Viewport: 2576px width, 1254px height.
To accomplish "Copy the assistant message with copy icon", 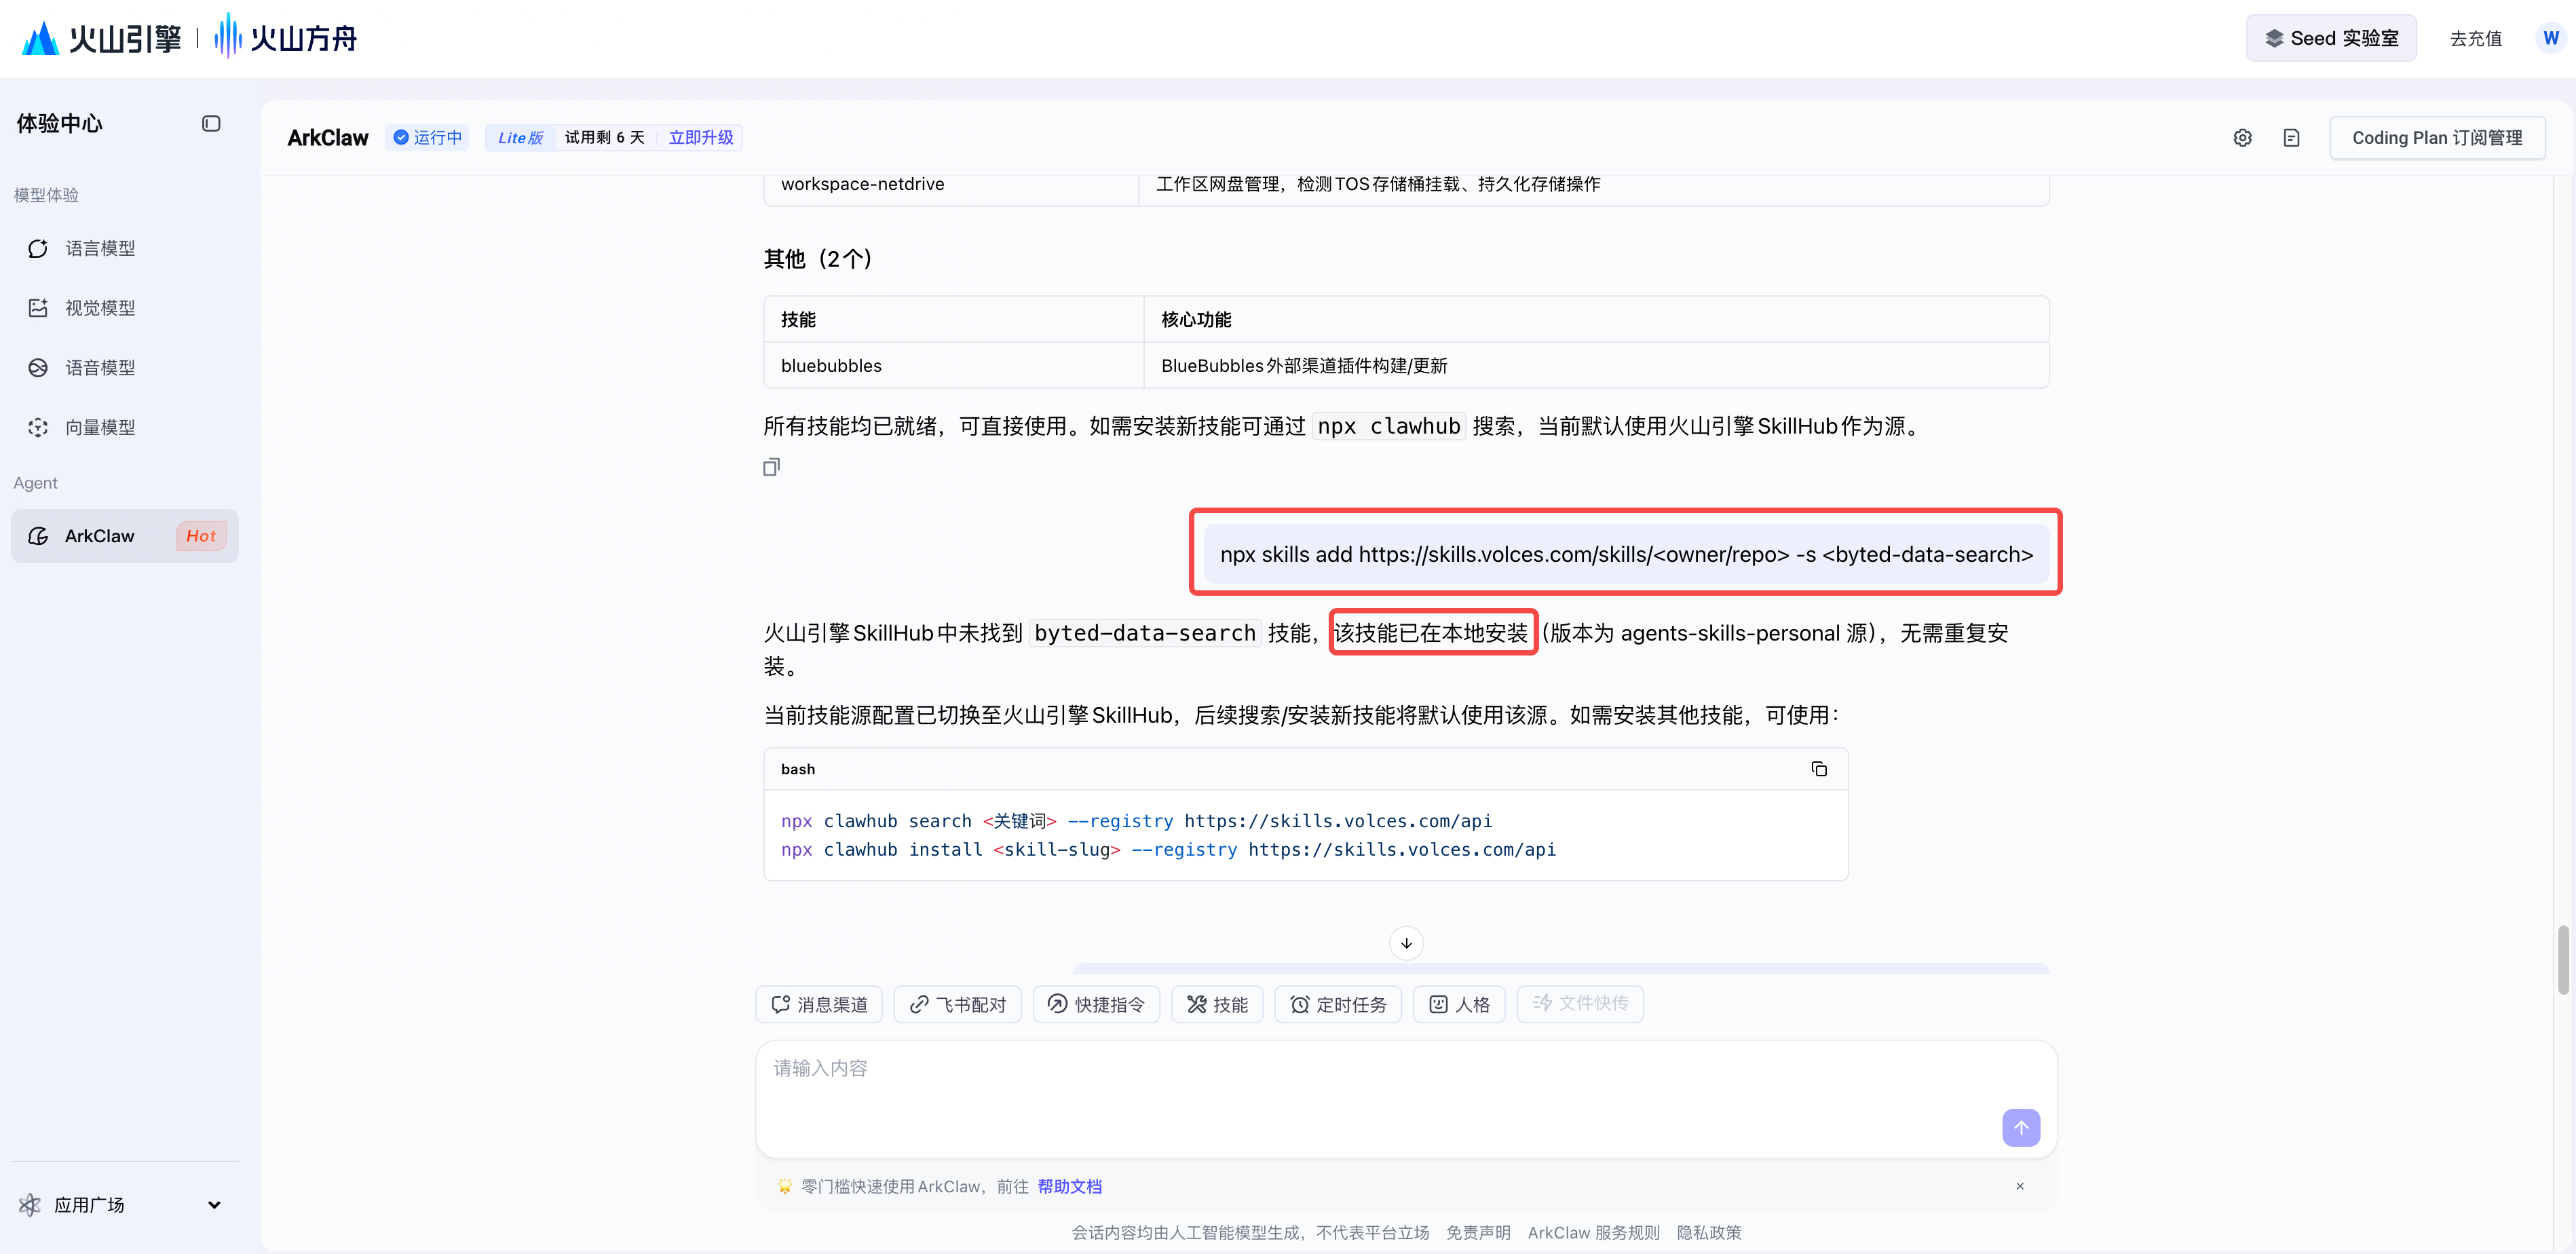I will click(771, 467).
